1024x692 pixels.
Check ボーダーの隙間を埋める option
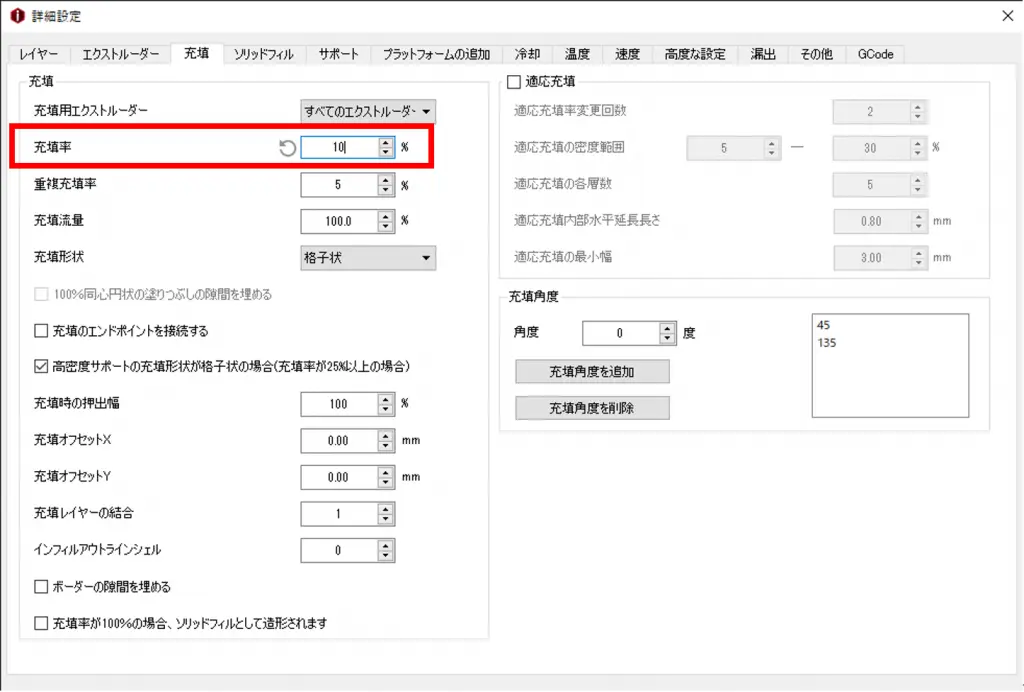41,587
